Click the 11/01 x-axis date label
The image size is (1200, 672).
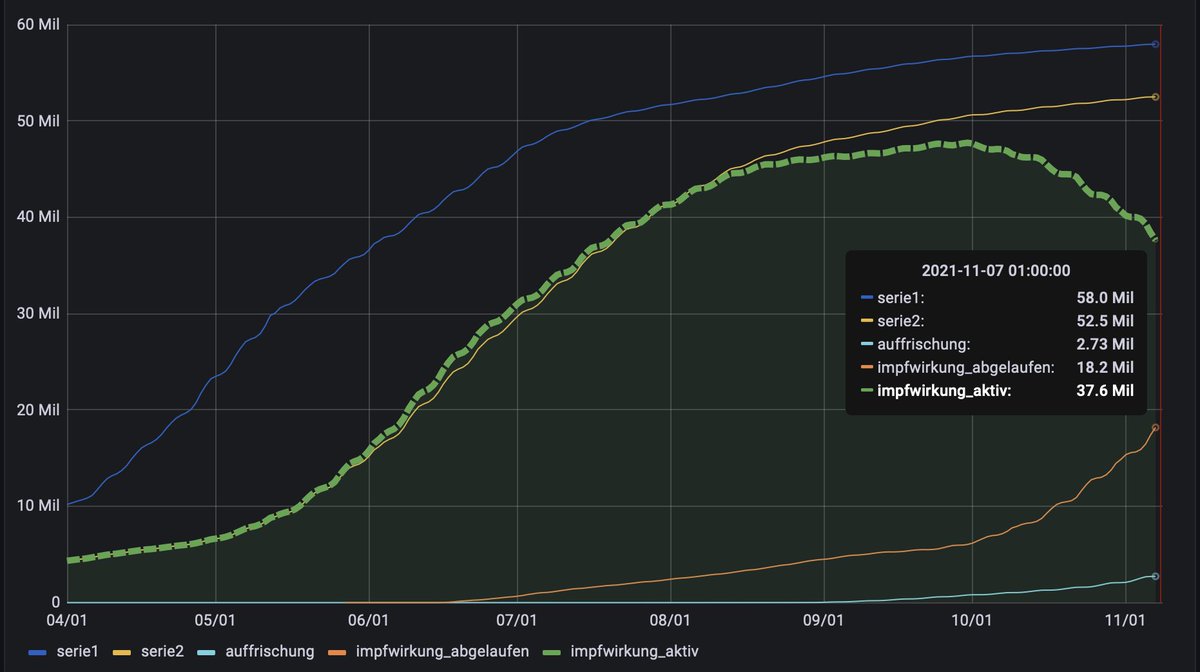[1125, 620]
